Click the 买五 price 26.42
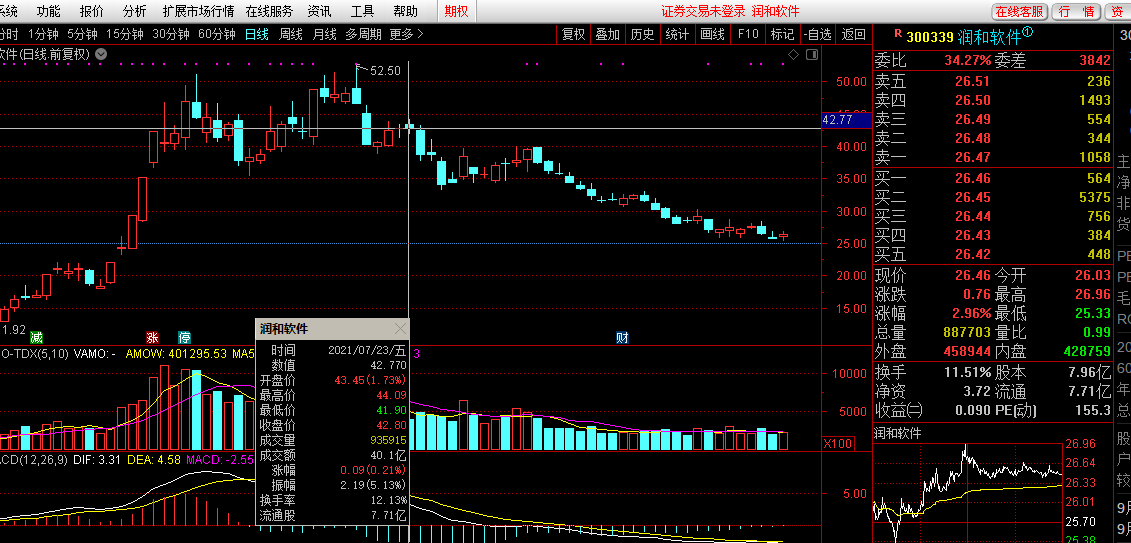1131x543 pixels. click(972, 254)
